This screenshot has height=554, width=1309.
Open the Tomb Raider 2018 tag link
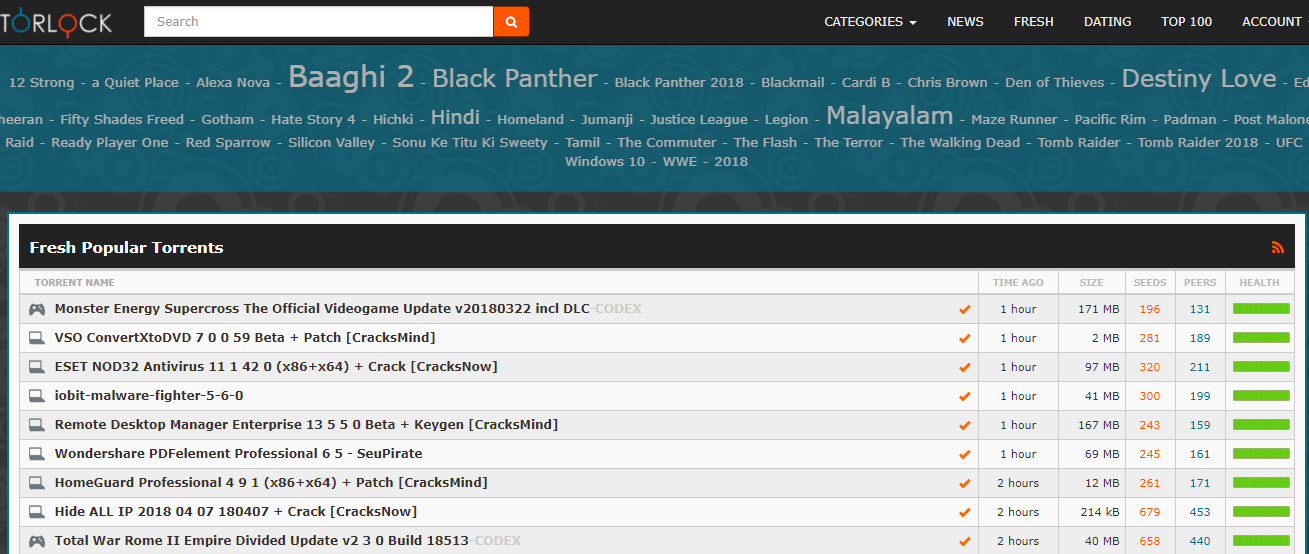(1198, 142)
